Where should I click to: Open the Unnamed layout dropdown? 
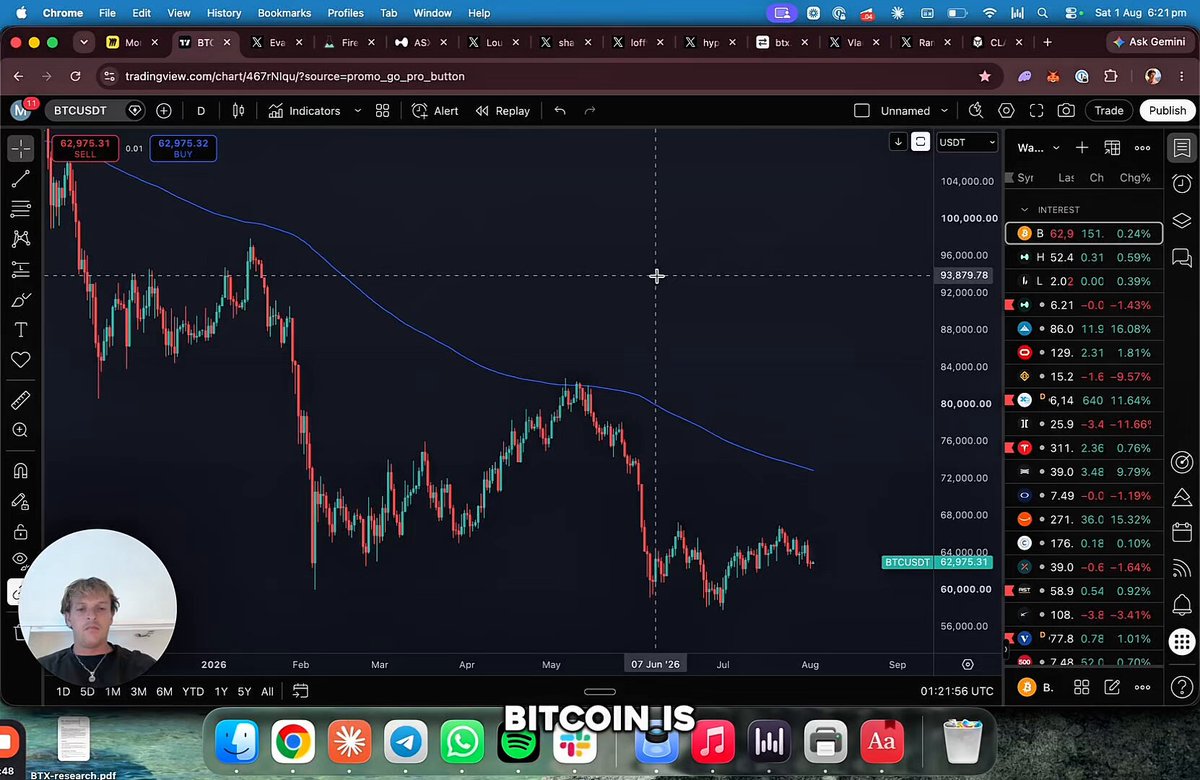click(x=914, y=111)
